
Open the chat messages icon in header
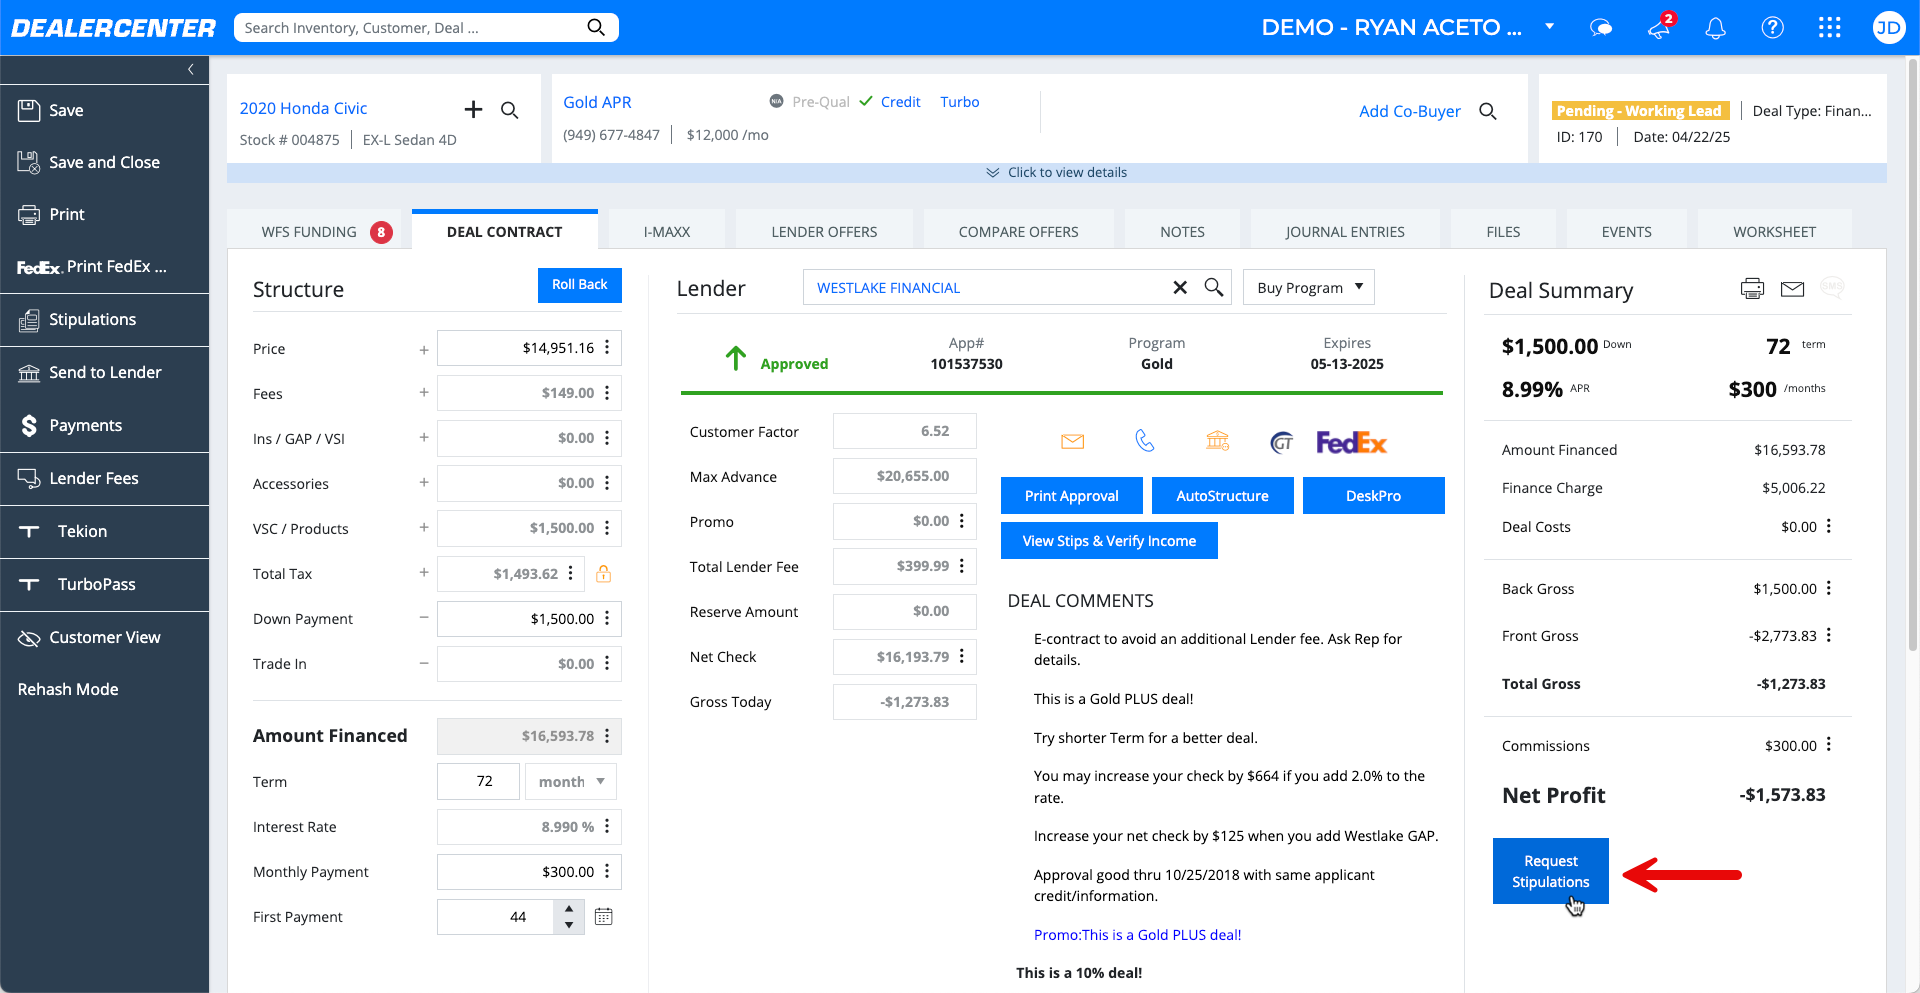pyautogui.click(x=1601, y=28)
